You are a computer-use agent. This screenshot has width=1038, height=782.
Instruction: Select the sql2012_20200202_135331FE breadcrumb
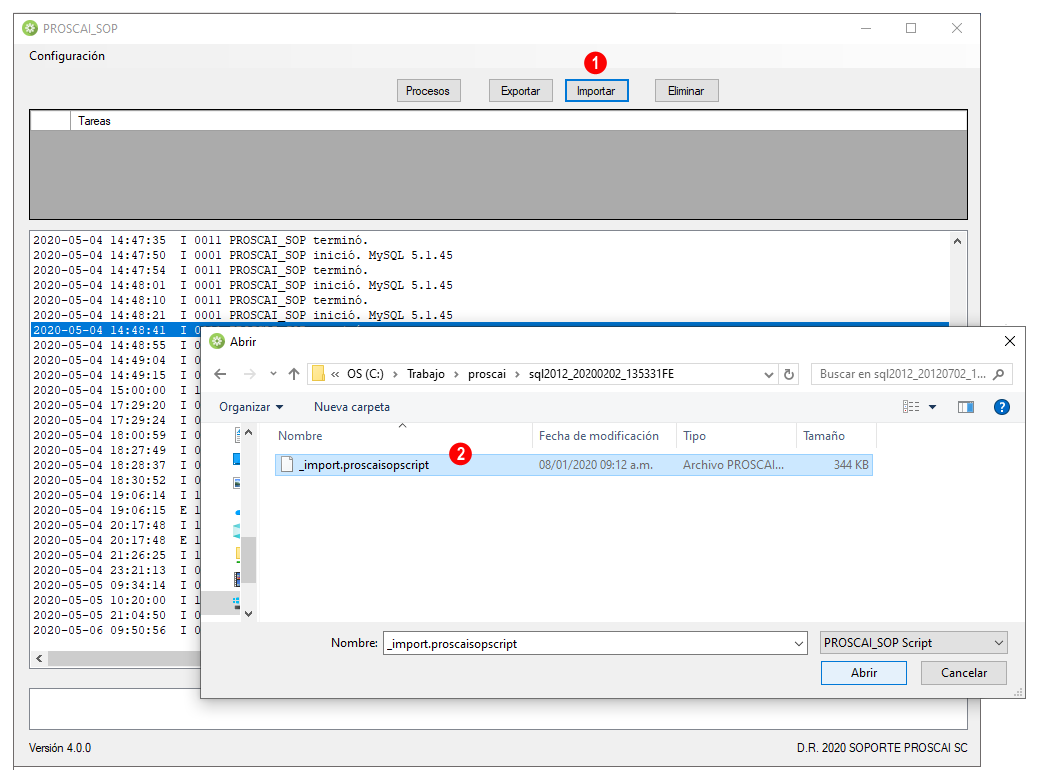(x=601, y=374)
